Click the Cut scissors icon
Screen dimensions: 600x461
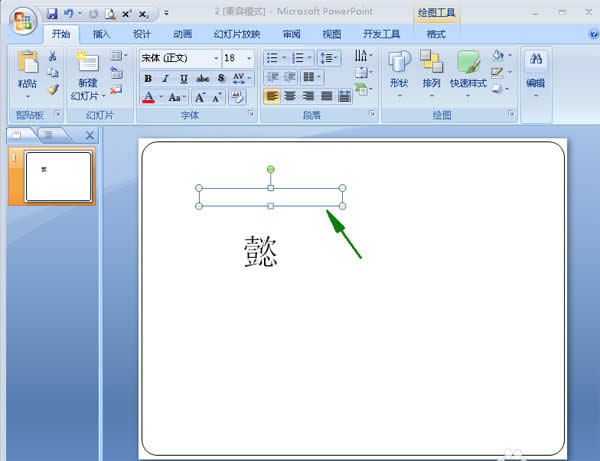tap(52, 56)
